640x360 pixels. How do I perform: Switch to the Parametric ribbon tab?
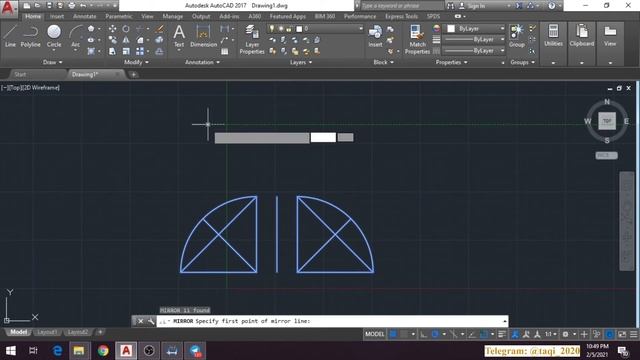pos(119,16)
